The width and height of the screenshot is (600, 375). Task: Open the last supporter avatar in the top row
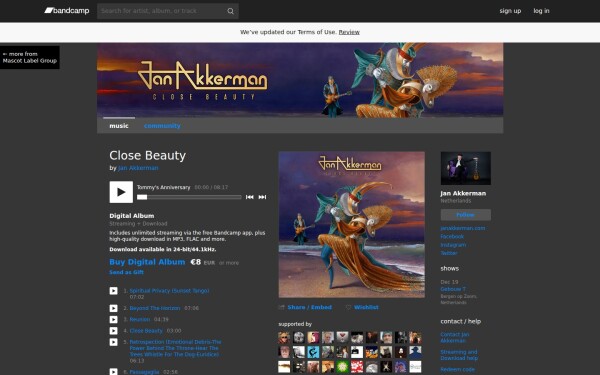coord(415,338)
